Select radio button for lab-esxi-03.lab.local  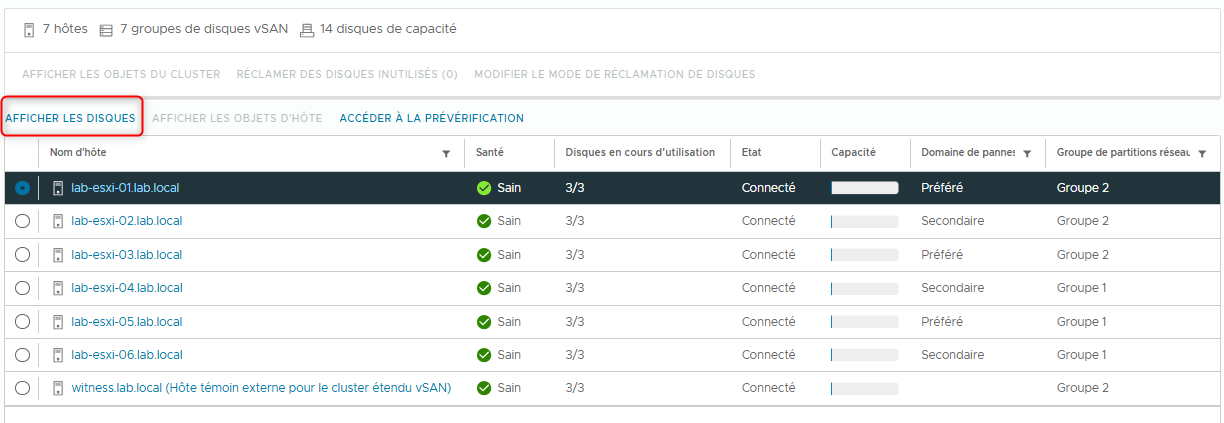point(22,255)
